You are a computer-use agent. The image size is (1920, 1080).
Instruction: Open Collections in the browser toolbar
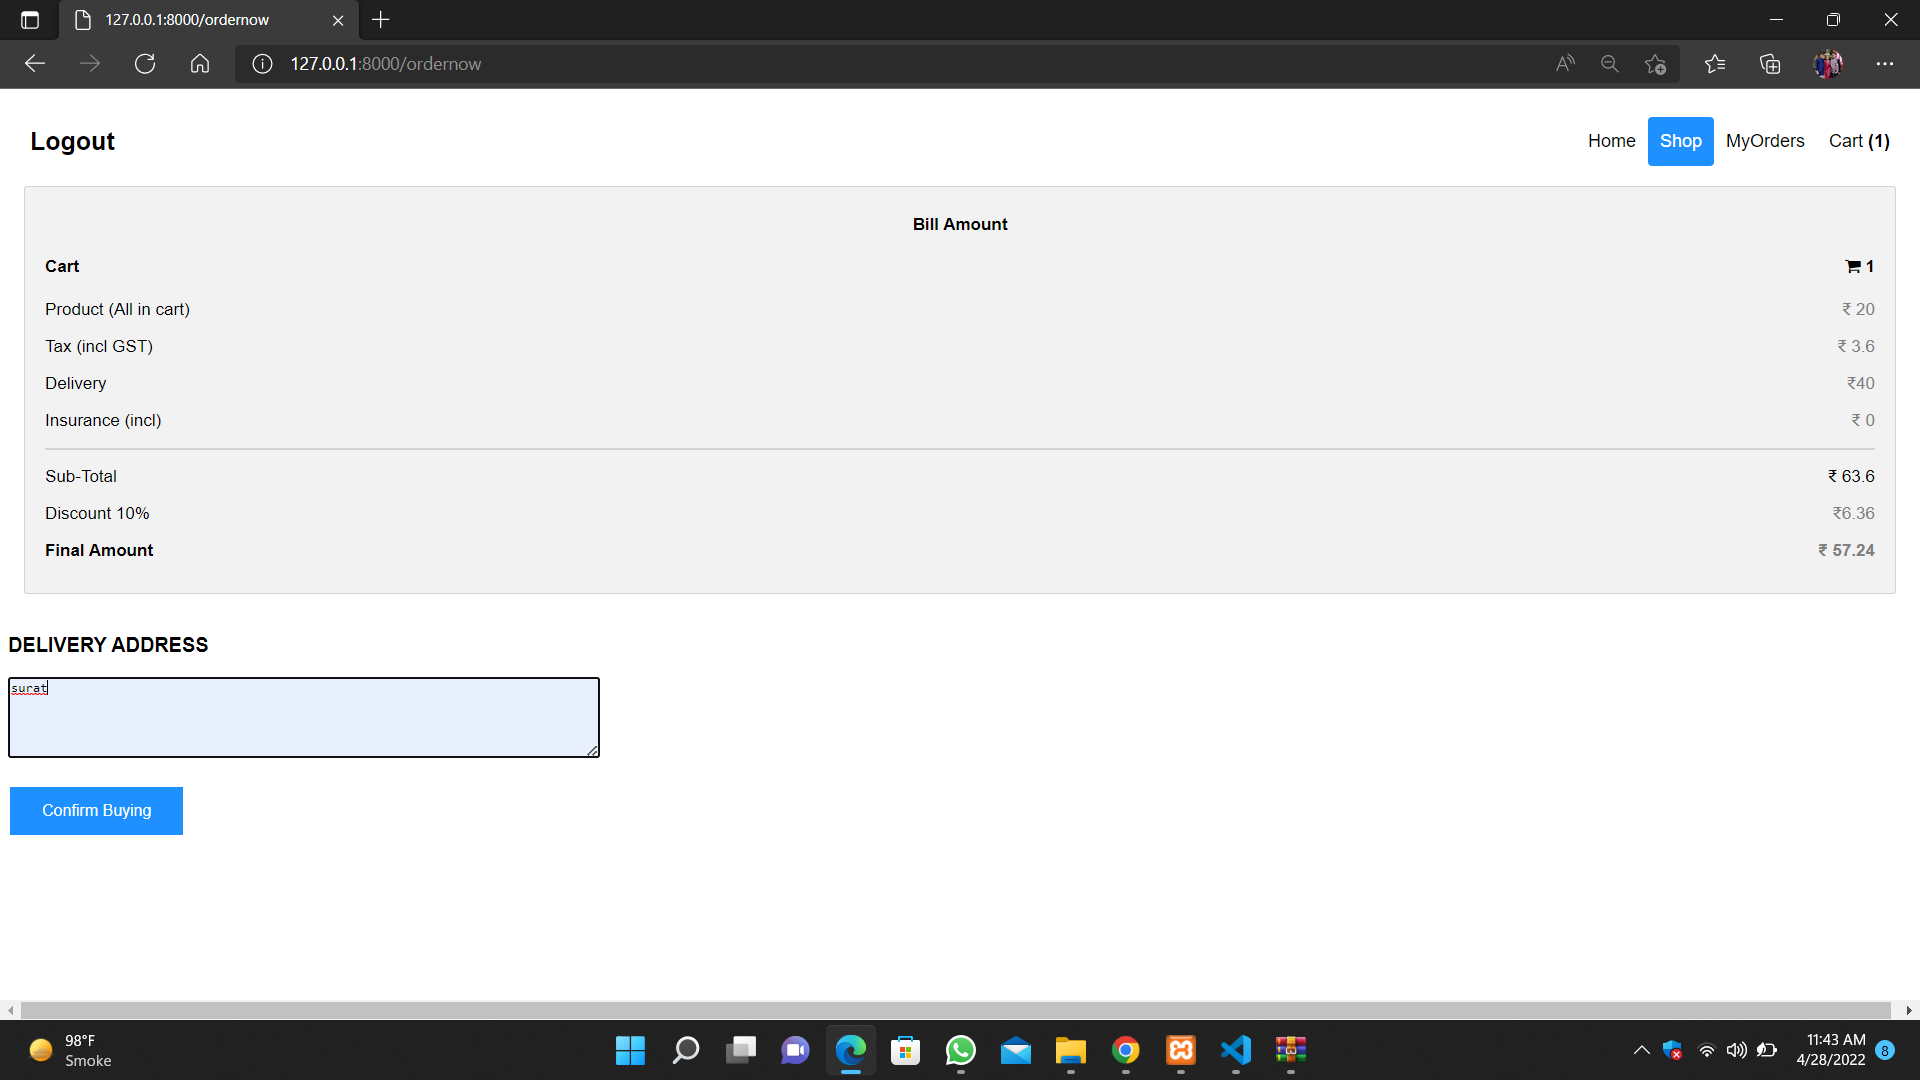1770,63
